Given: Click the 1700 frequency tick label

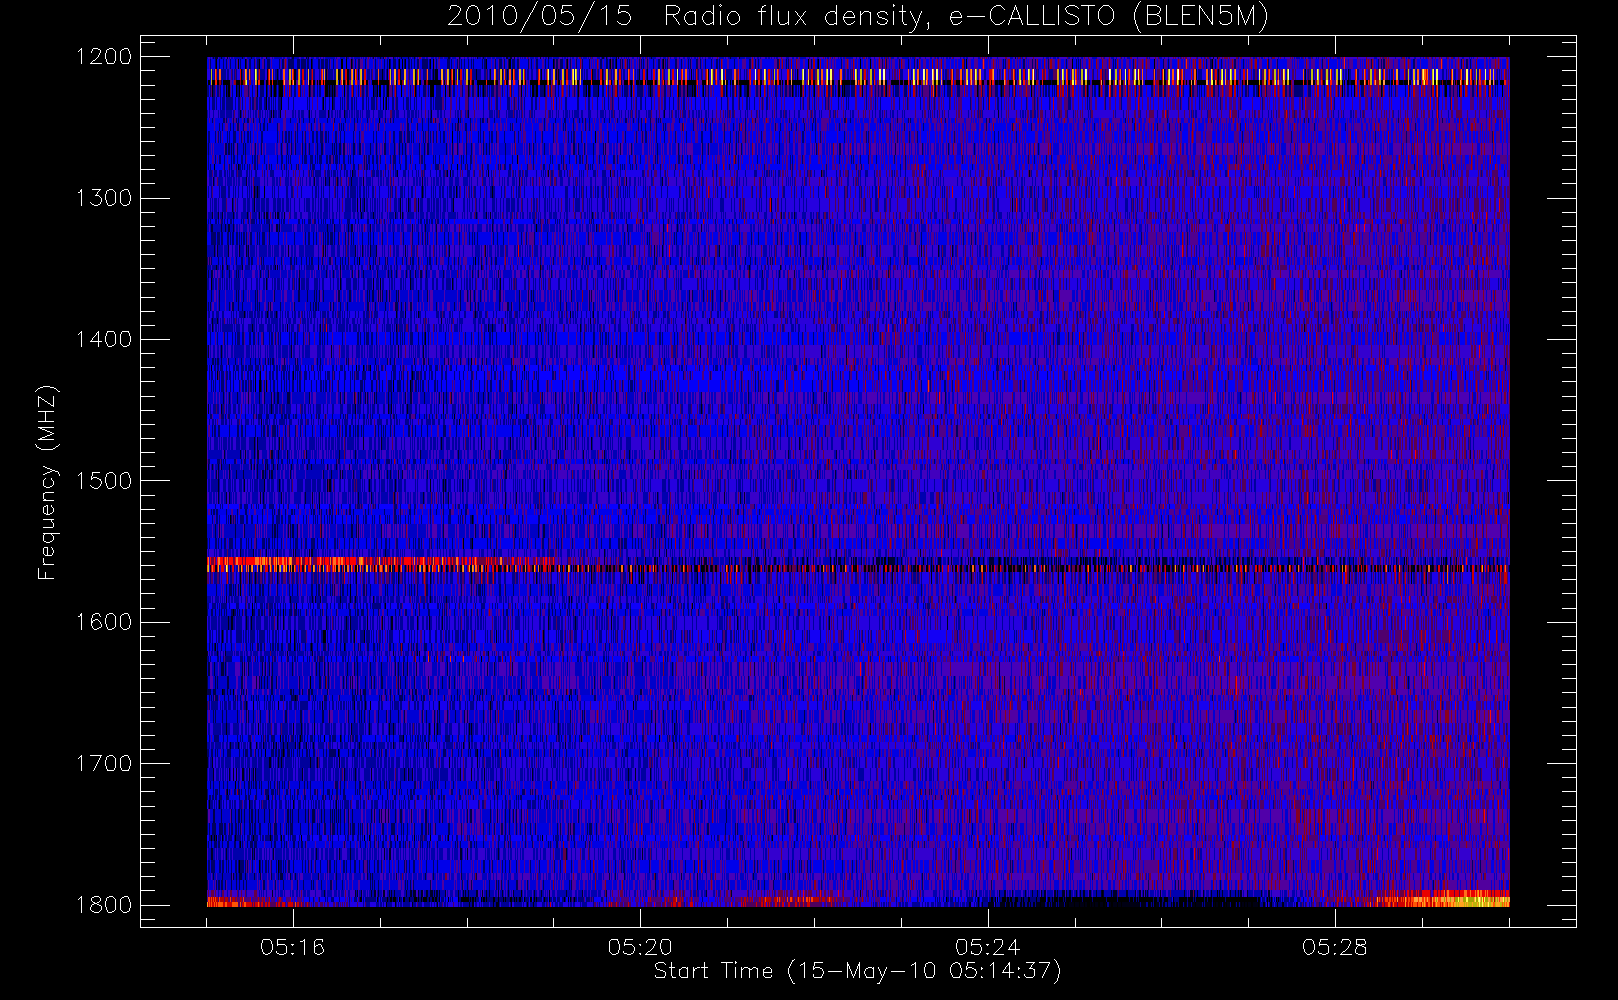Looking at the screenshot, I should pos(104,763).
